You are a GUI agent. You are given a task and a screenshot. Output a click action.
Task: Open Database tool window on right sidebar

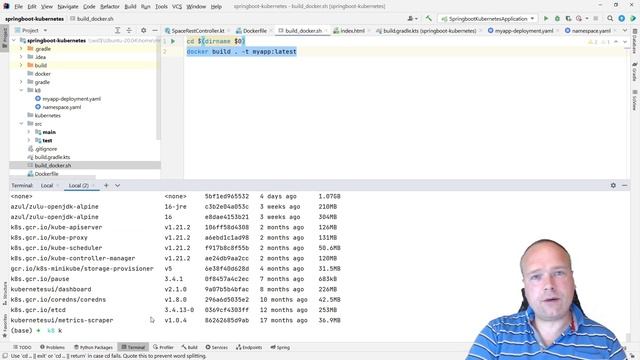(x=635, y=41)
